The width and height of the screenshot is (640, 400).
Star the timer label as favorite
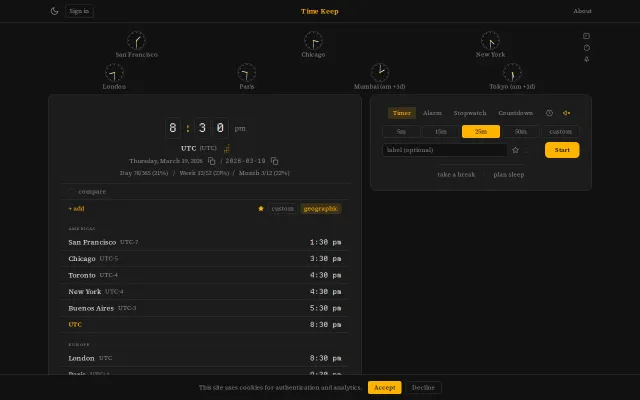(x=516, y=150)
